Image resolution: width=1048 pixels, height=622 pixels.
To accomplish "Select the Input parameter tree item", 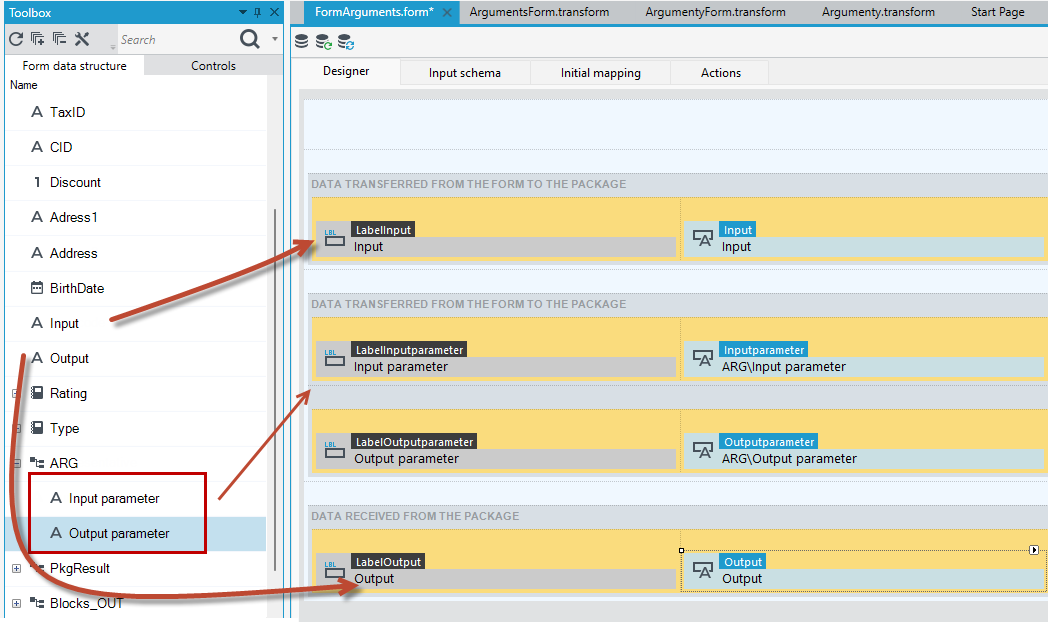I will tap(114, 498).
